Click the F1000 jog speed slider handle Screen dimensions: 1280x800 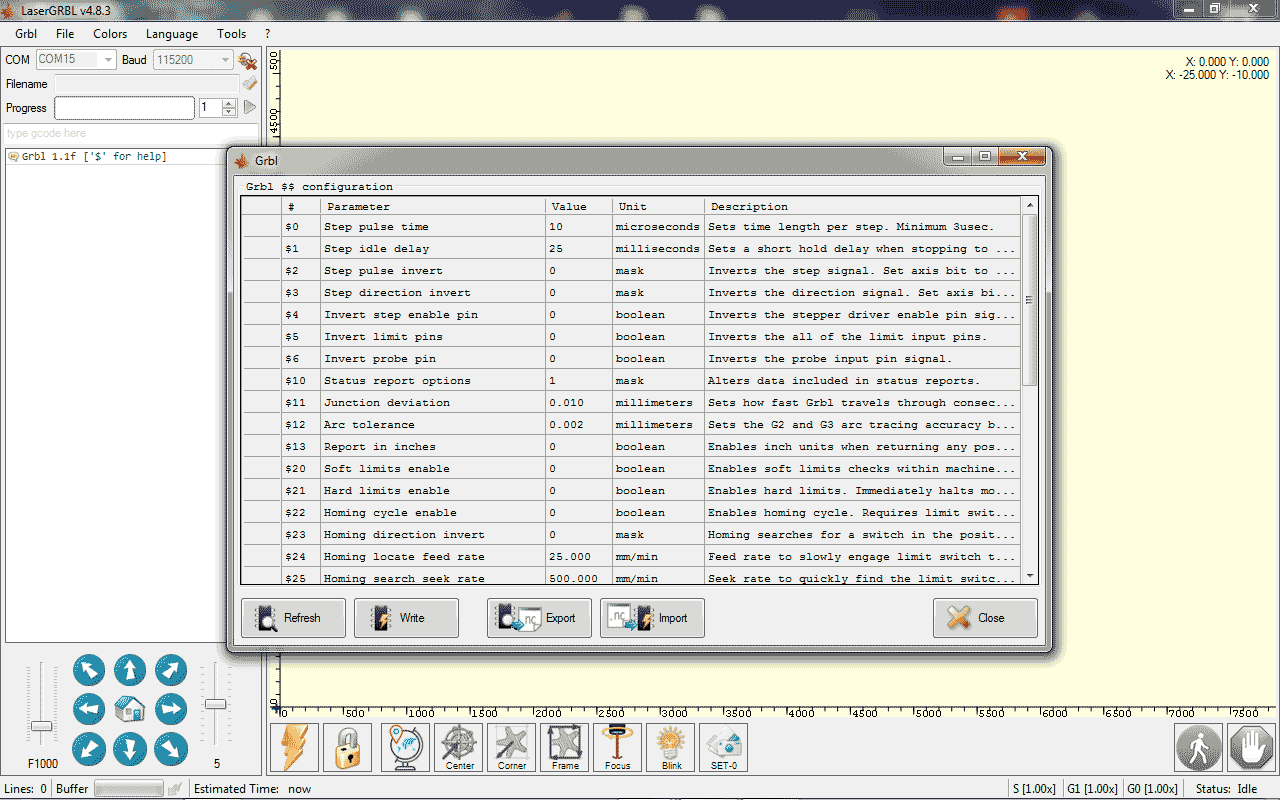click(41, 726)
